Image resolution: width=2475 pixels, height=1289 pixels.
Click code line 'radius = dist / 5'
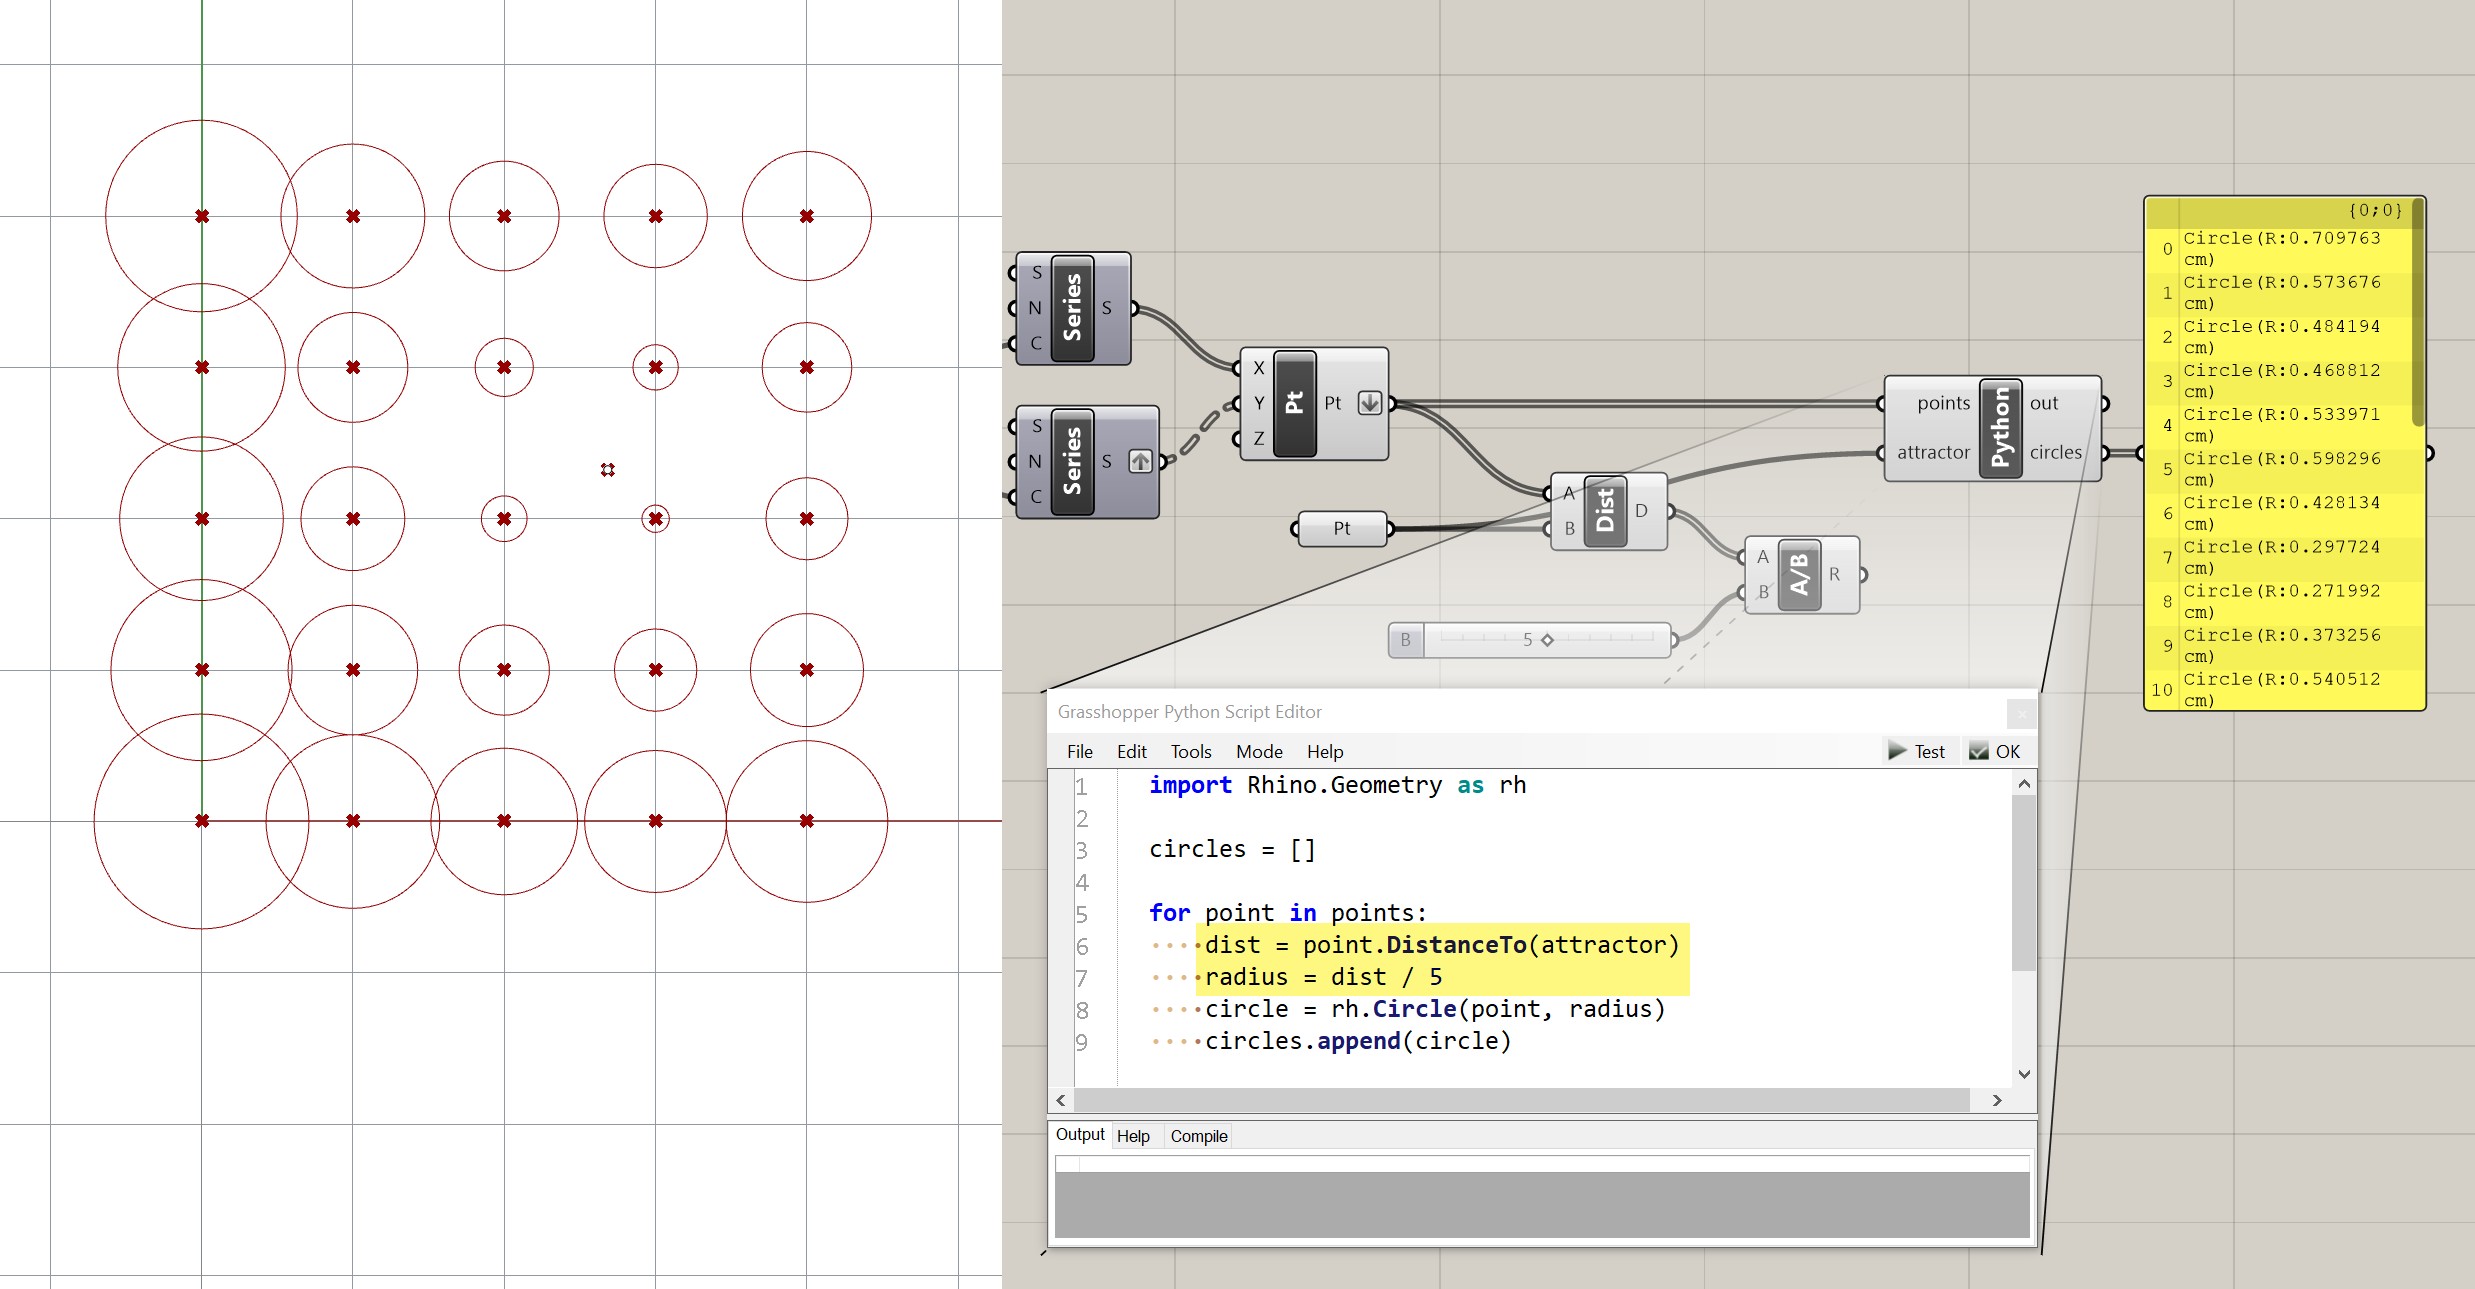click(1323, 977)
